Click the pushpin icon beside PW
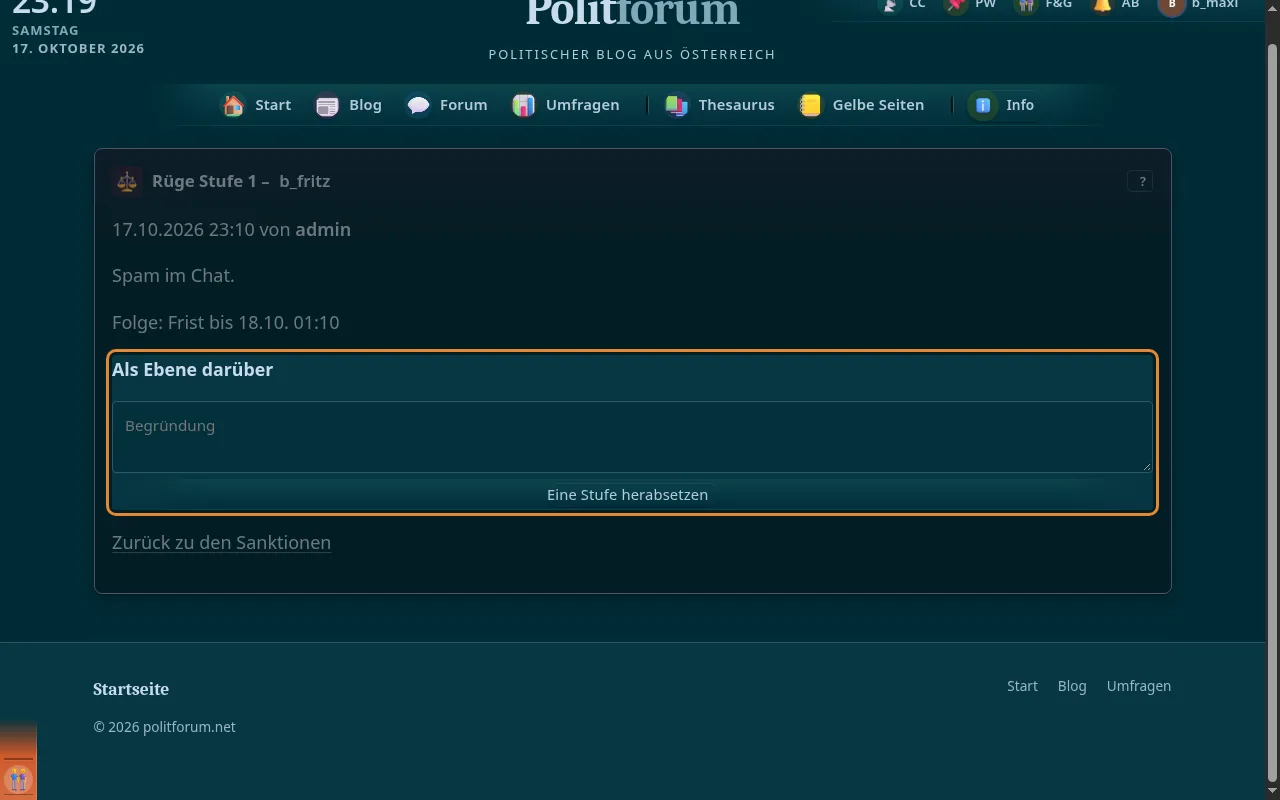The width and height of the screenshot is (1280, 800). (956, 5)
